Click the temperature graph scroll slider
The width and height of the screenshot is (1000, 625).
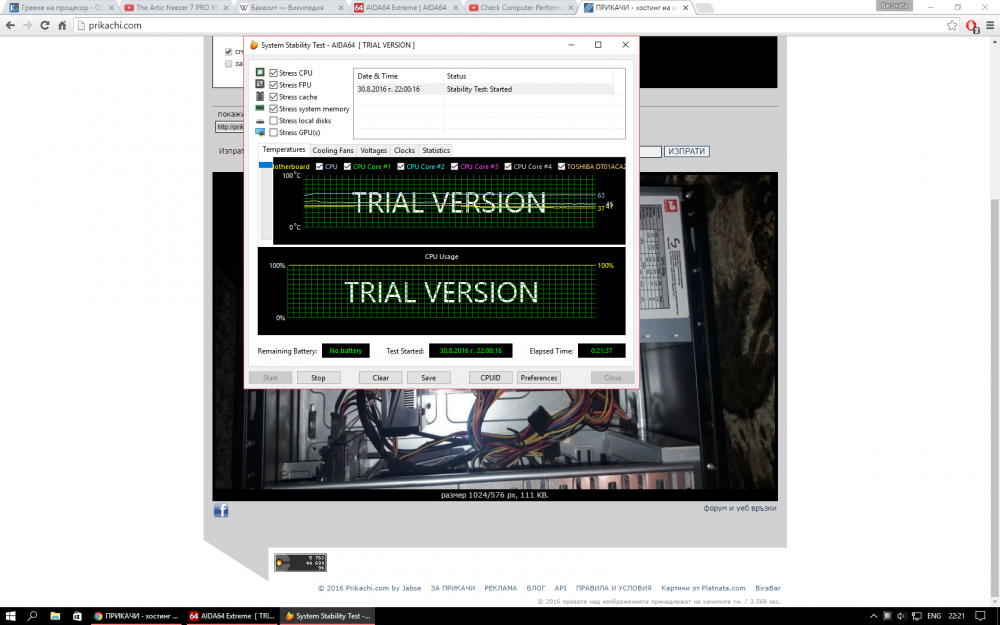tap(265, 165)
